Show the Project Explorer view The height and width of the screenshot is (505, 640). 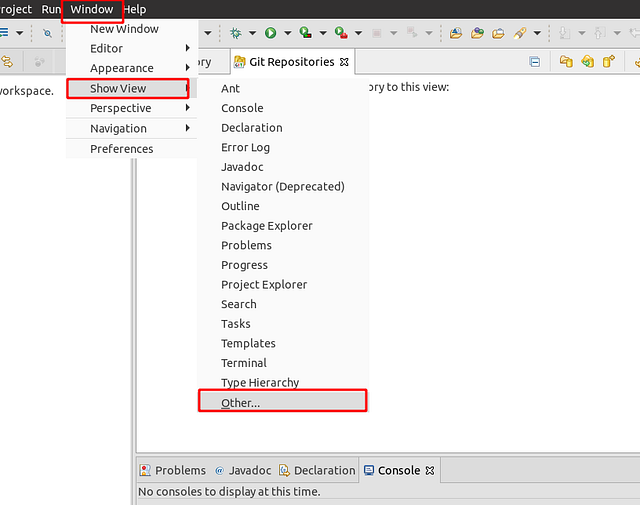coord(283,285)
